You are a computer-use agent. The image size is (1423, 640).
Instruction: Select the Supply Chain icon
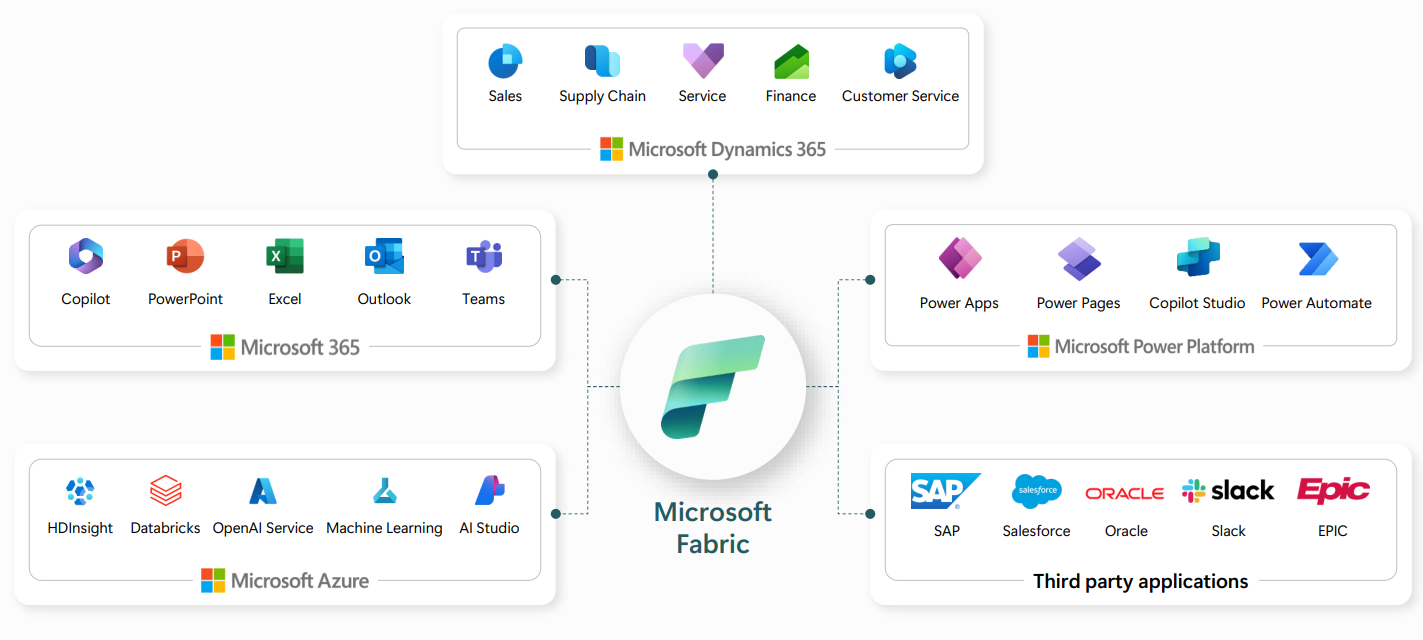coord(602,62)
